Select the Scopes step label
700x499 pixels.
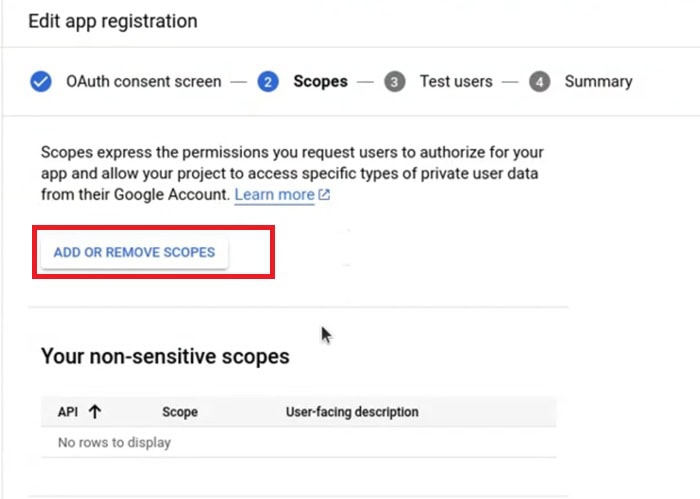(x=321, y=82)
